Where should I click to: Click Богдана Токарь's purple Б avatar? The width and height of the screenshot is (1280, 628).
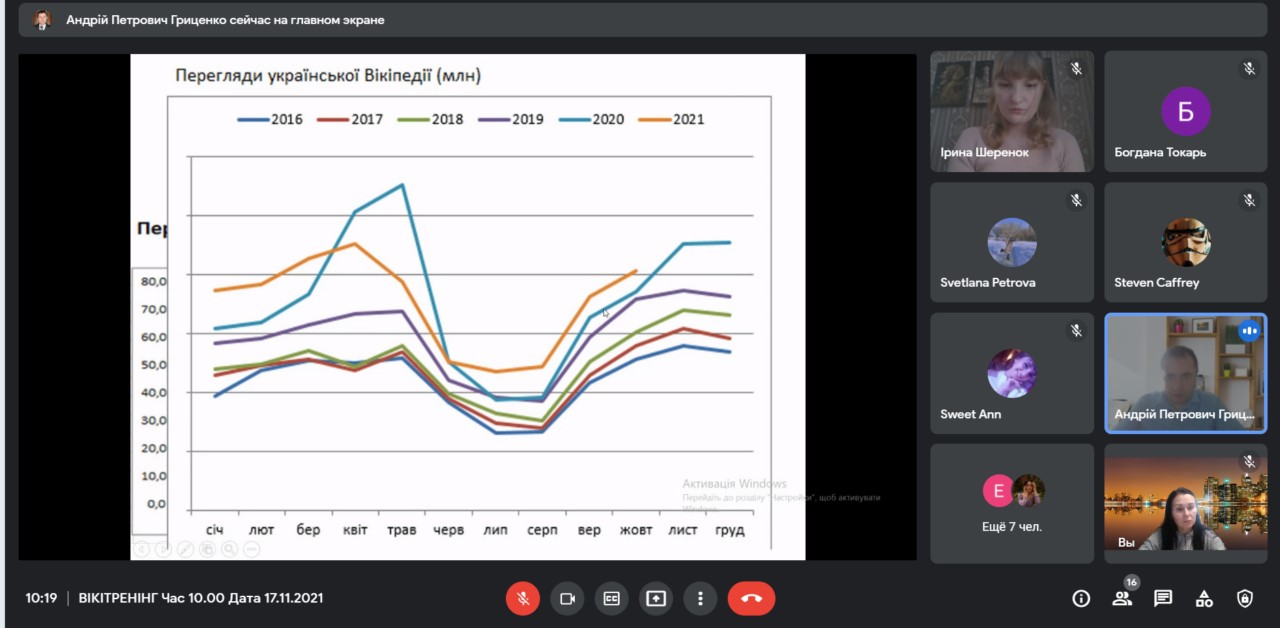click(1186, 111)
